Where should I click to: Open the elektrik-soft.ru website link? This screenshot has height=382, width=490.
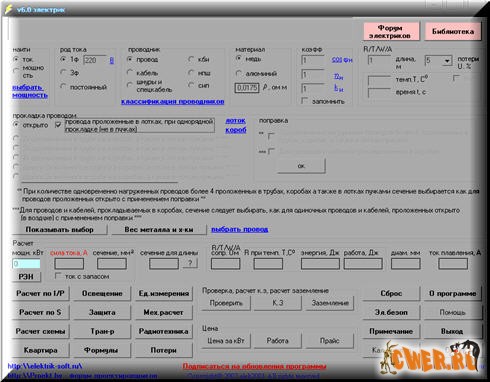click(45, 366)
